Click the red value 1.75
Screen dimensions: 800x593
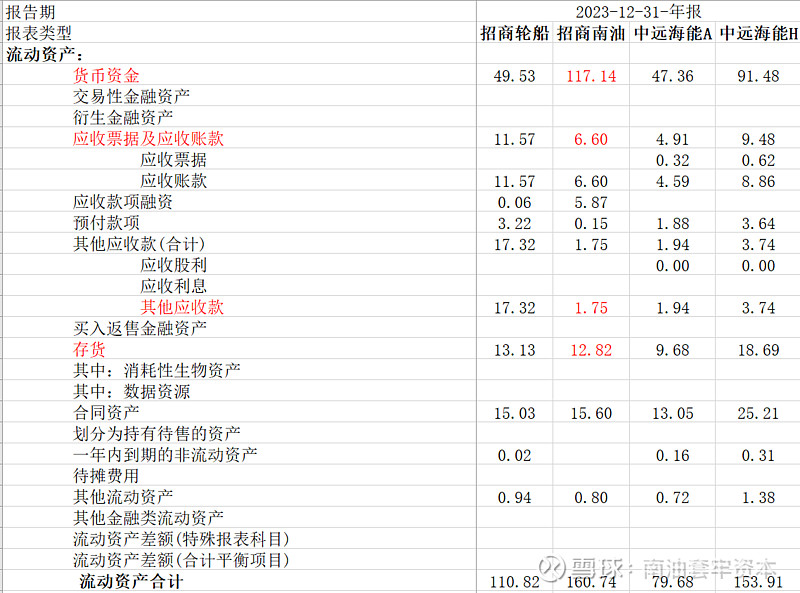[591, 308]
